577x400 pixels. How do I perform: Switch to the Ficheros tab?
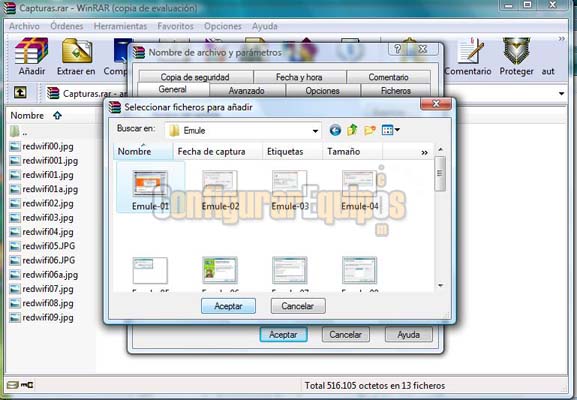tap(396, 91)
